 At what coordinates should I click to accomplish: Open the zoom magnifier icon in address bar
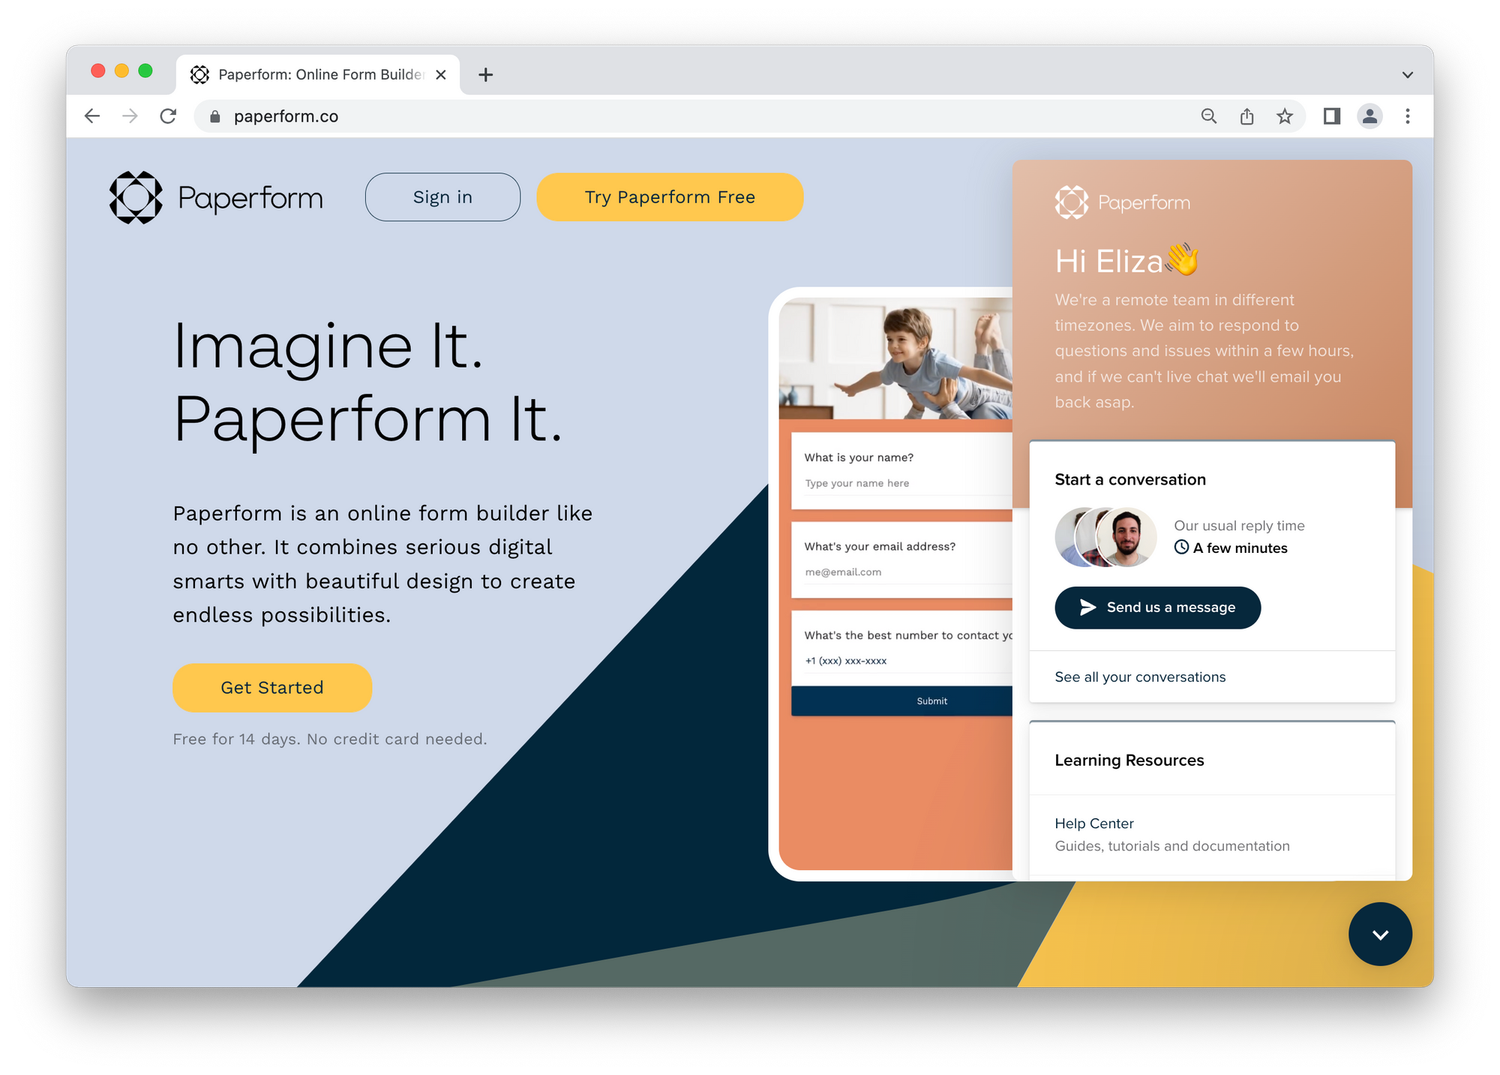[x=1209, y=116]
